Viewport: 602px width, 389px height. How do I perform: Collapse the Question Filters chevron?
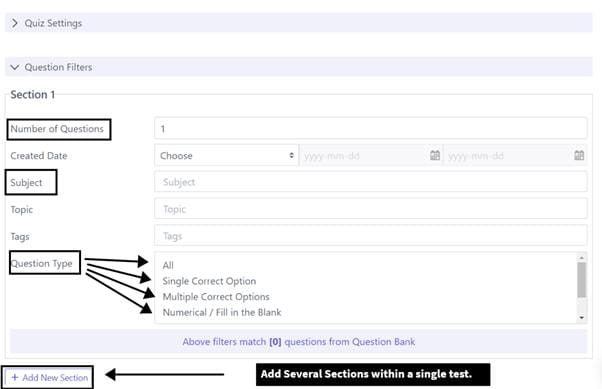coord(15,67)
